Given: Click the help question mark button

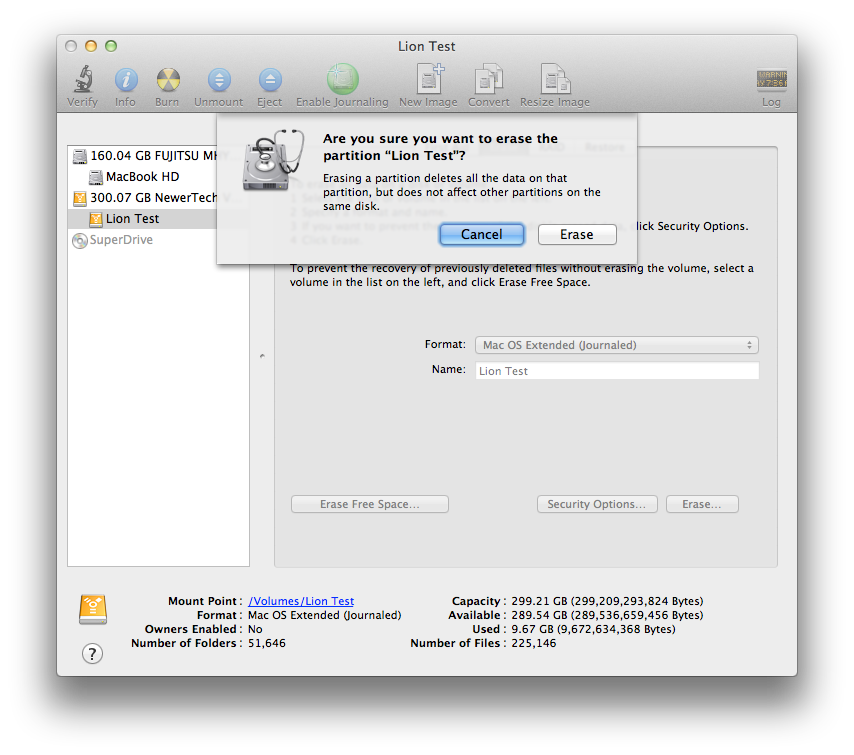Looking at the screenshot, I should pyautogui.click(x=93, y=653).
